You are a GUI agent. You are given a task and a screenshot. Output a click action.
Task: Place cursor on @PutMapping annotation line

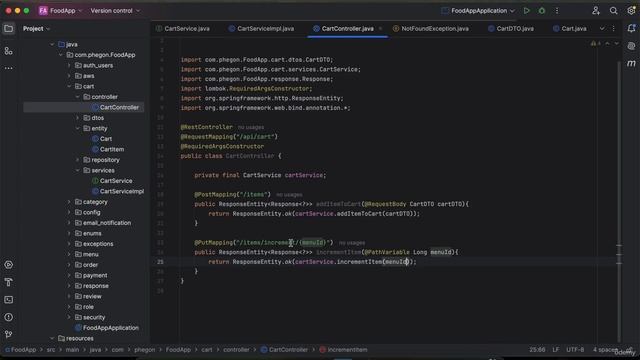[264, 243]
